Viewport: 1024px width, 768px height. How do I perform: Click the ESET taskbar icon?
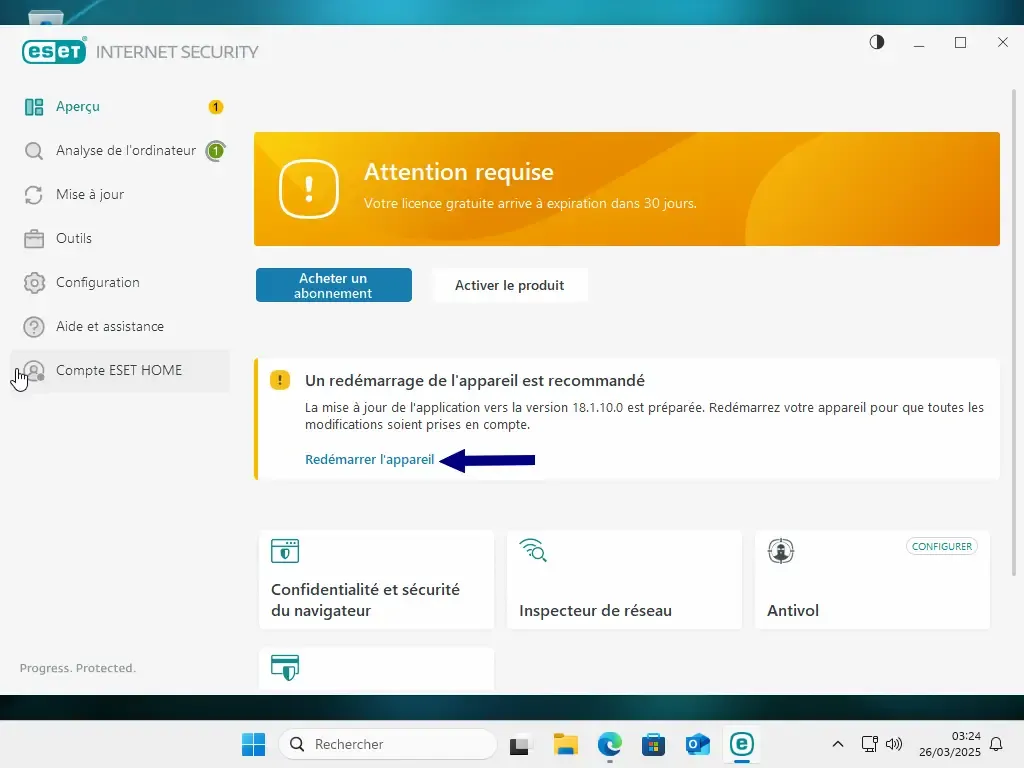click(x=742, y=744)
